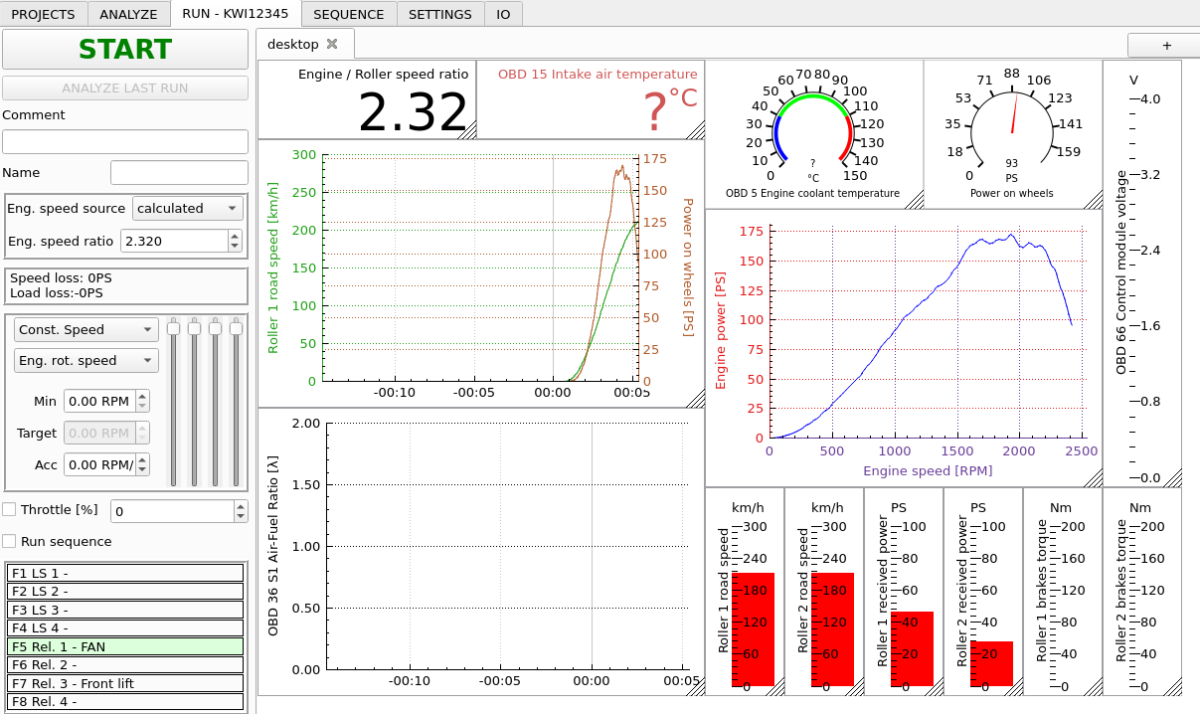Click the Target RPM stepper arrows

[143, 432]
